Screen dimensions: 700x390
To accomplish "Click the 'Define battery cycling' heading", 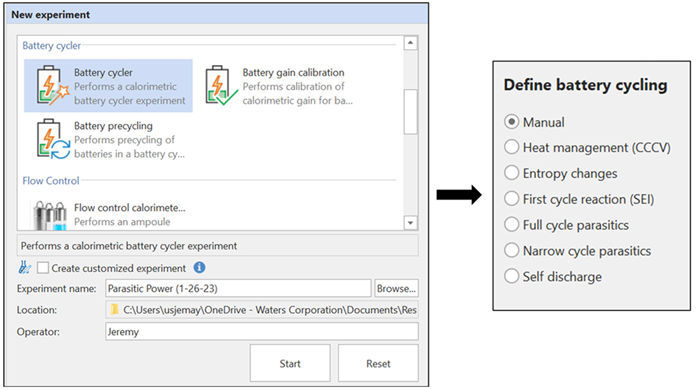I will [x=586, y=85].
